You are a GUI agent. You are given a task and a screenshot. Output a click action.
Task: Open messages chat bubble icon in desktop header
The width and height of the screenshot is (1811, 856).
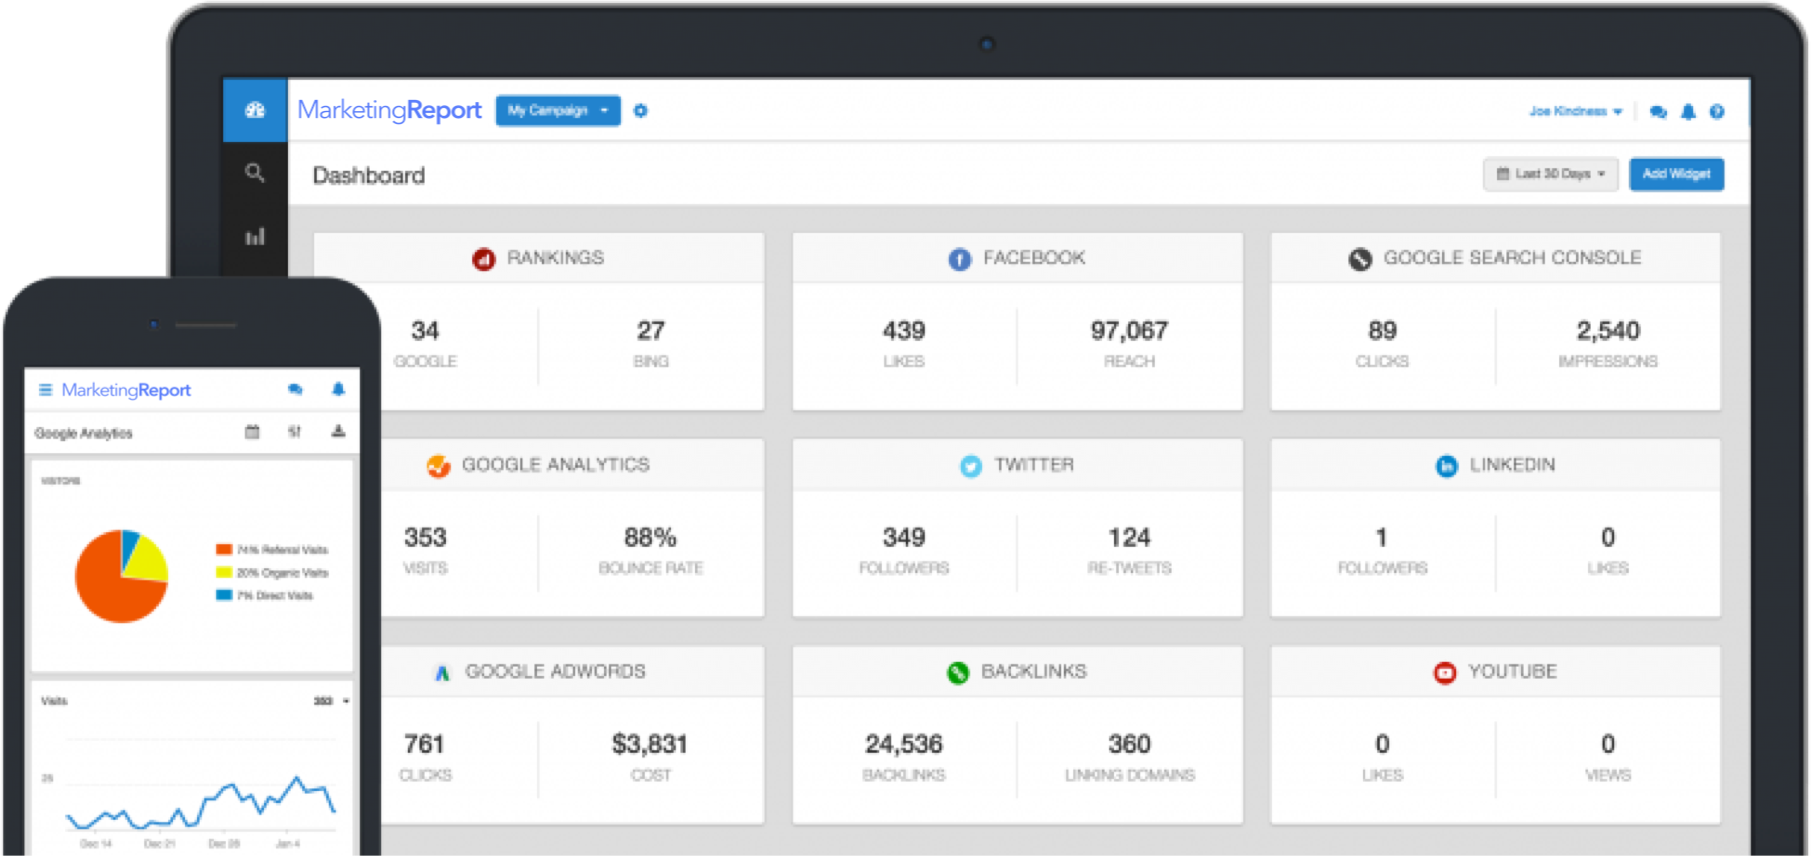[1658, 112]
